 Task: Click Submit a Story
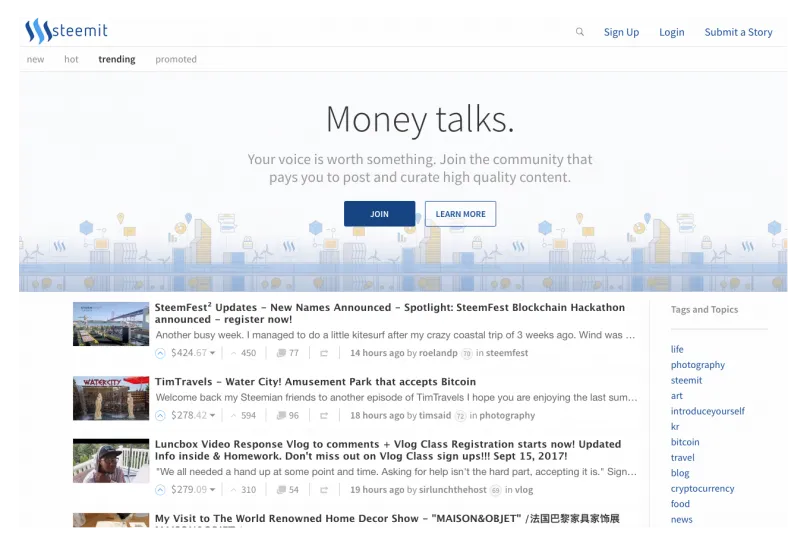point(739,32)
